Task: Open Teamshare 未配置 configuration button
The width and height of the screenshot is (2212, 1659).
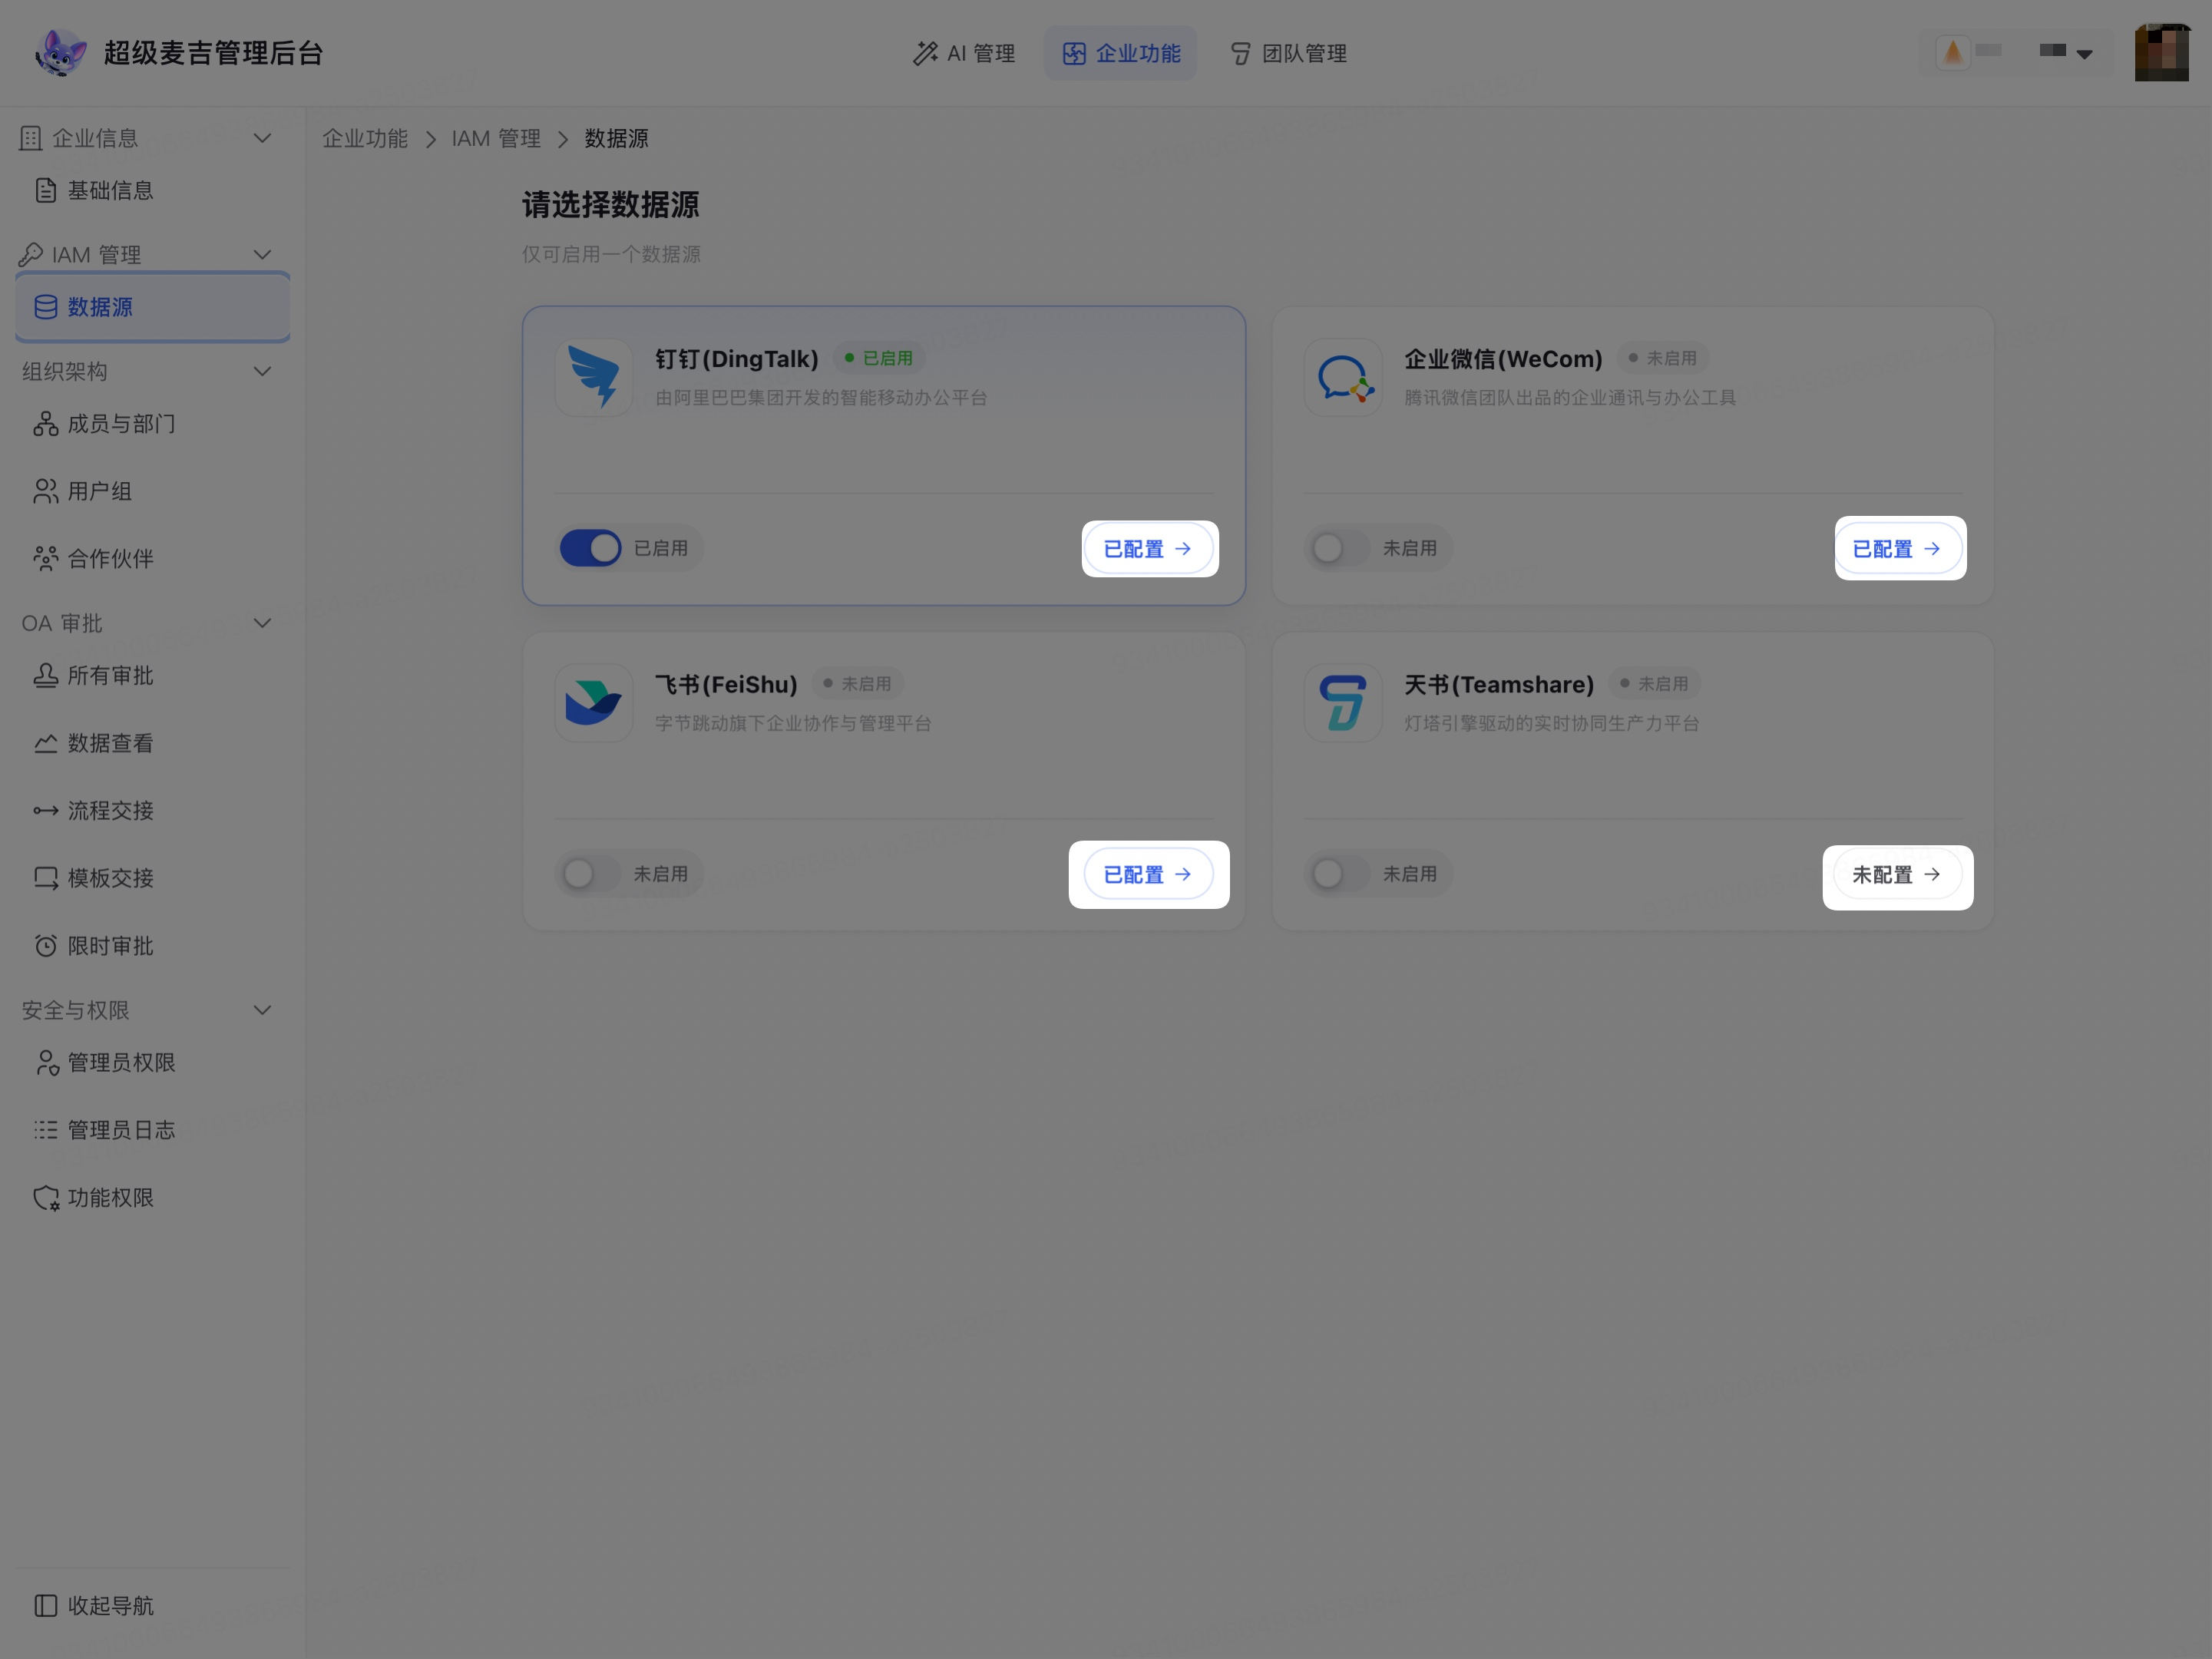Action: tap(1897, 875)
